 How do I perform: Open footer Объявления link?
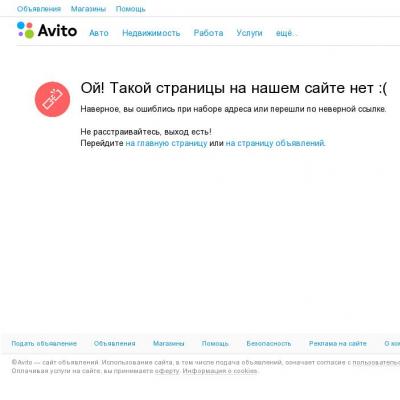coord(114,343)
